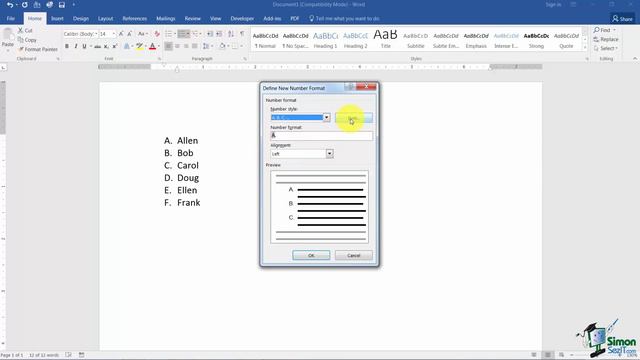This screenshot has height=360, width=640.
Task: Open the Font dialog launcher
Action: 159,59
